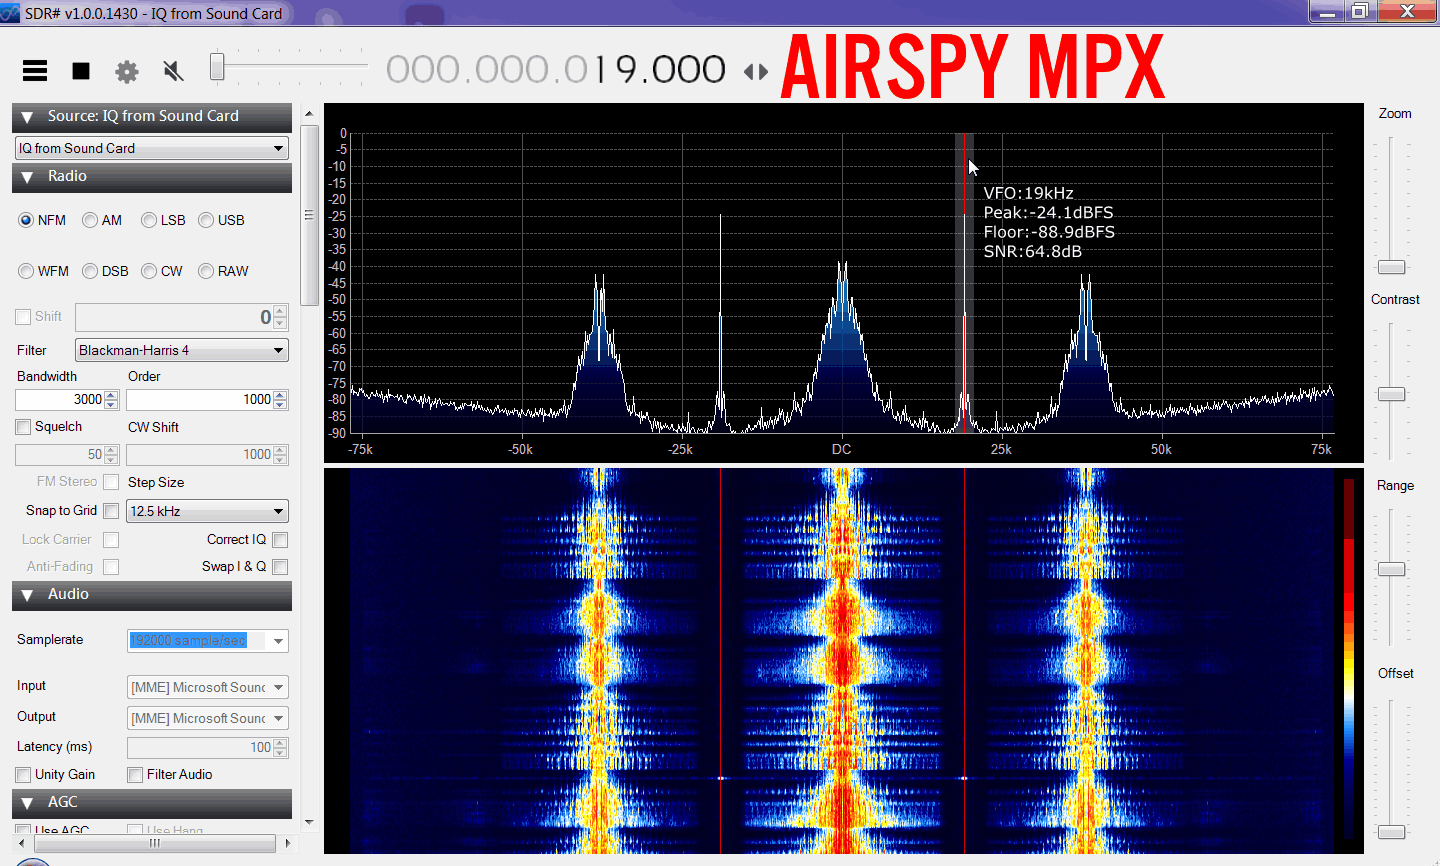
Task: Toggle the speaker mute icon
Action: (173, 71)
